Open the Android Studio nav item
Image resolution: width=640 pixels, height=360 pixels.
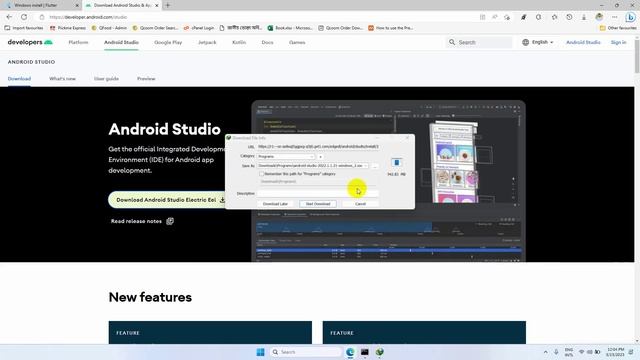[121, 42]
